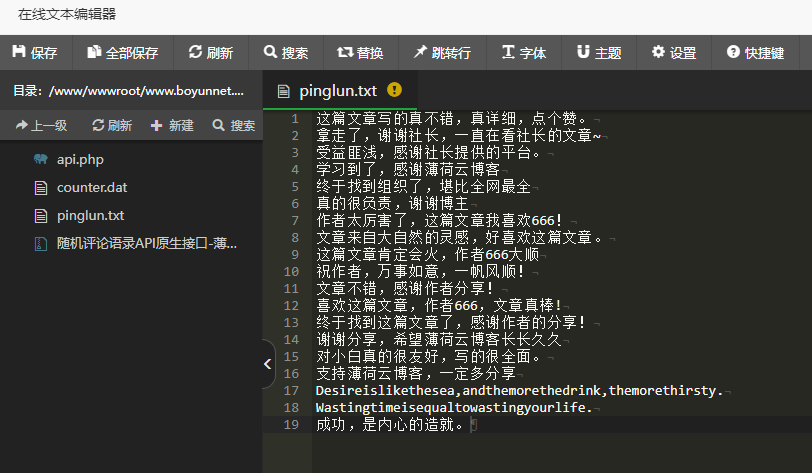This screenshot has height=473, width=812.
Task: Click line 7 text 作者太厉害了
Action: click(361, 221)
